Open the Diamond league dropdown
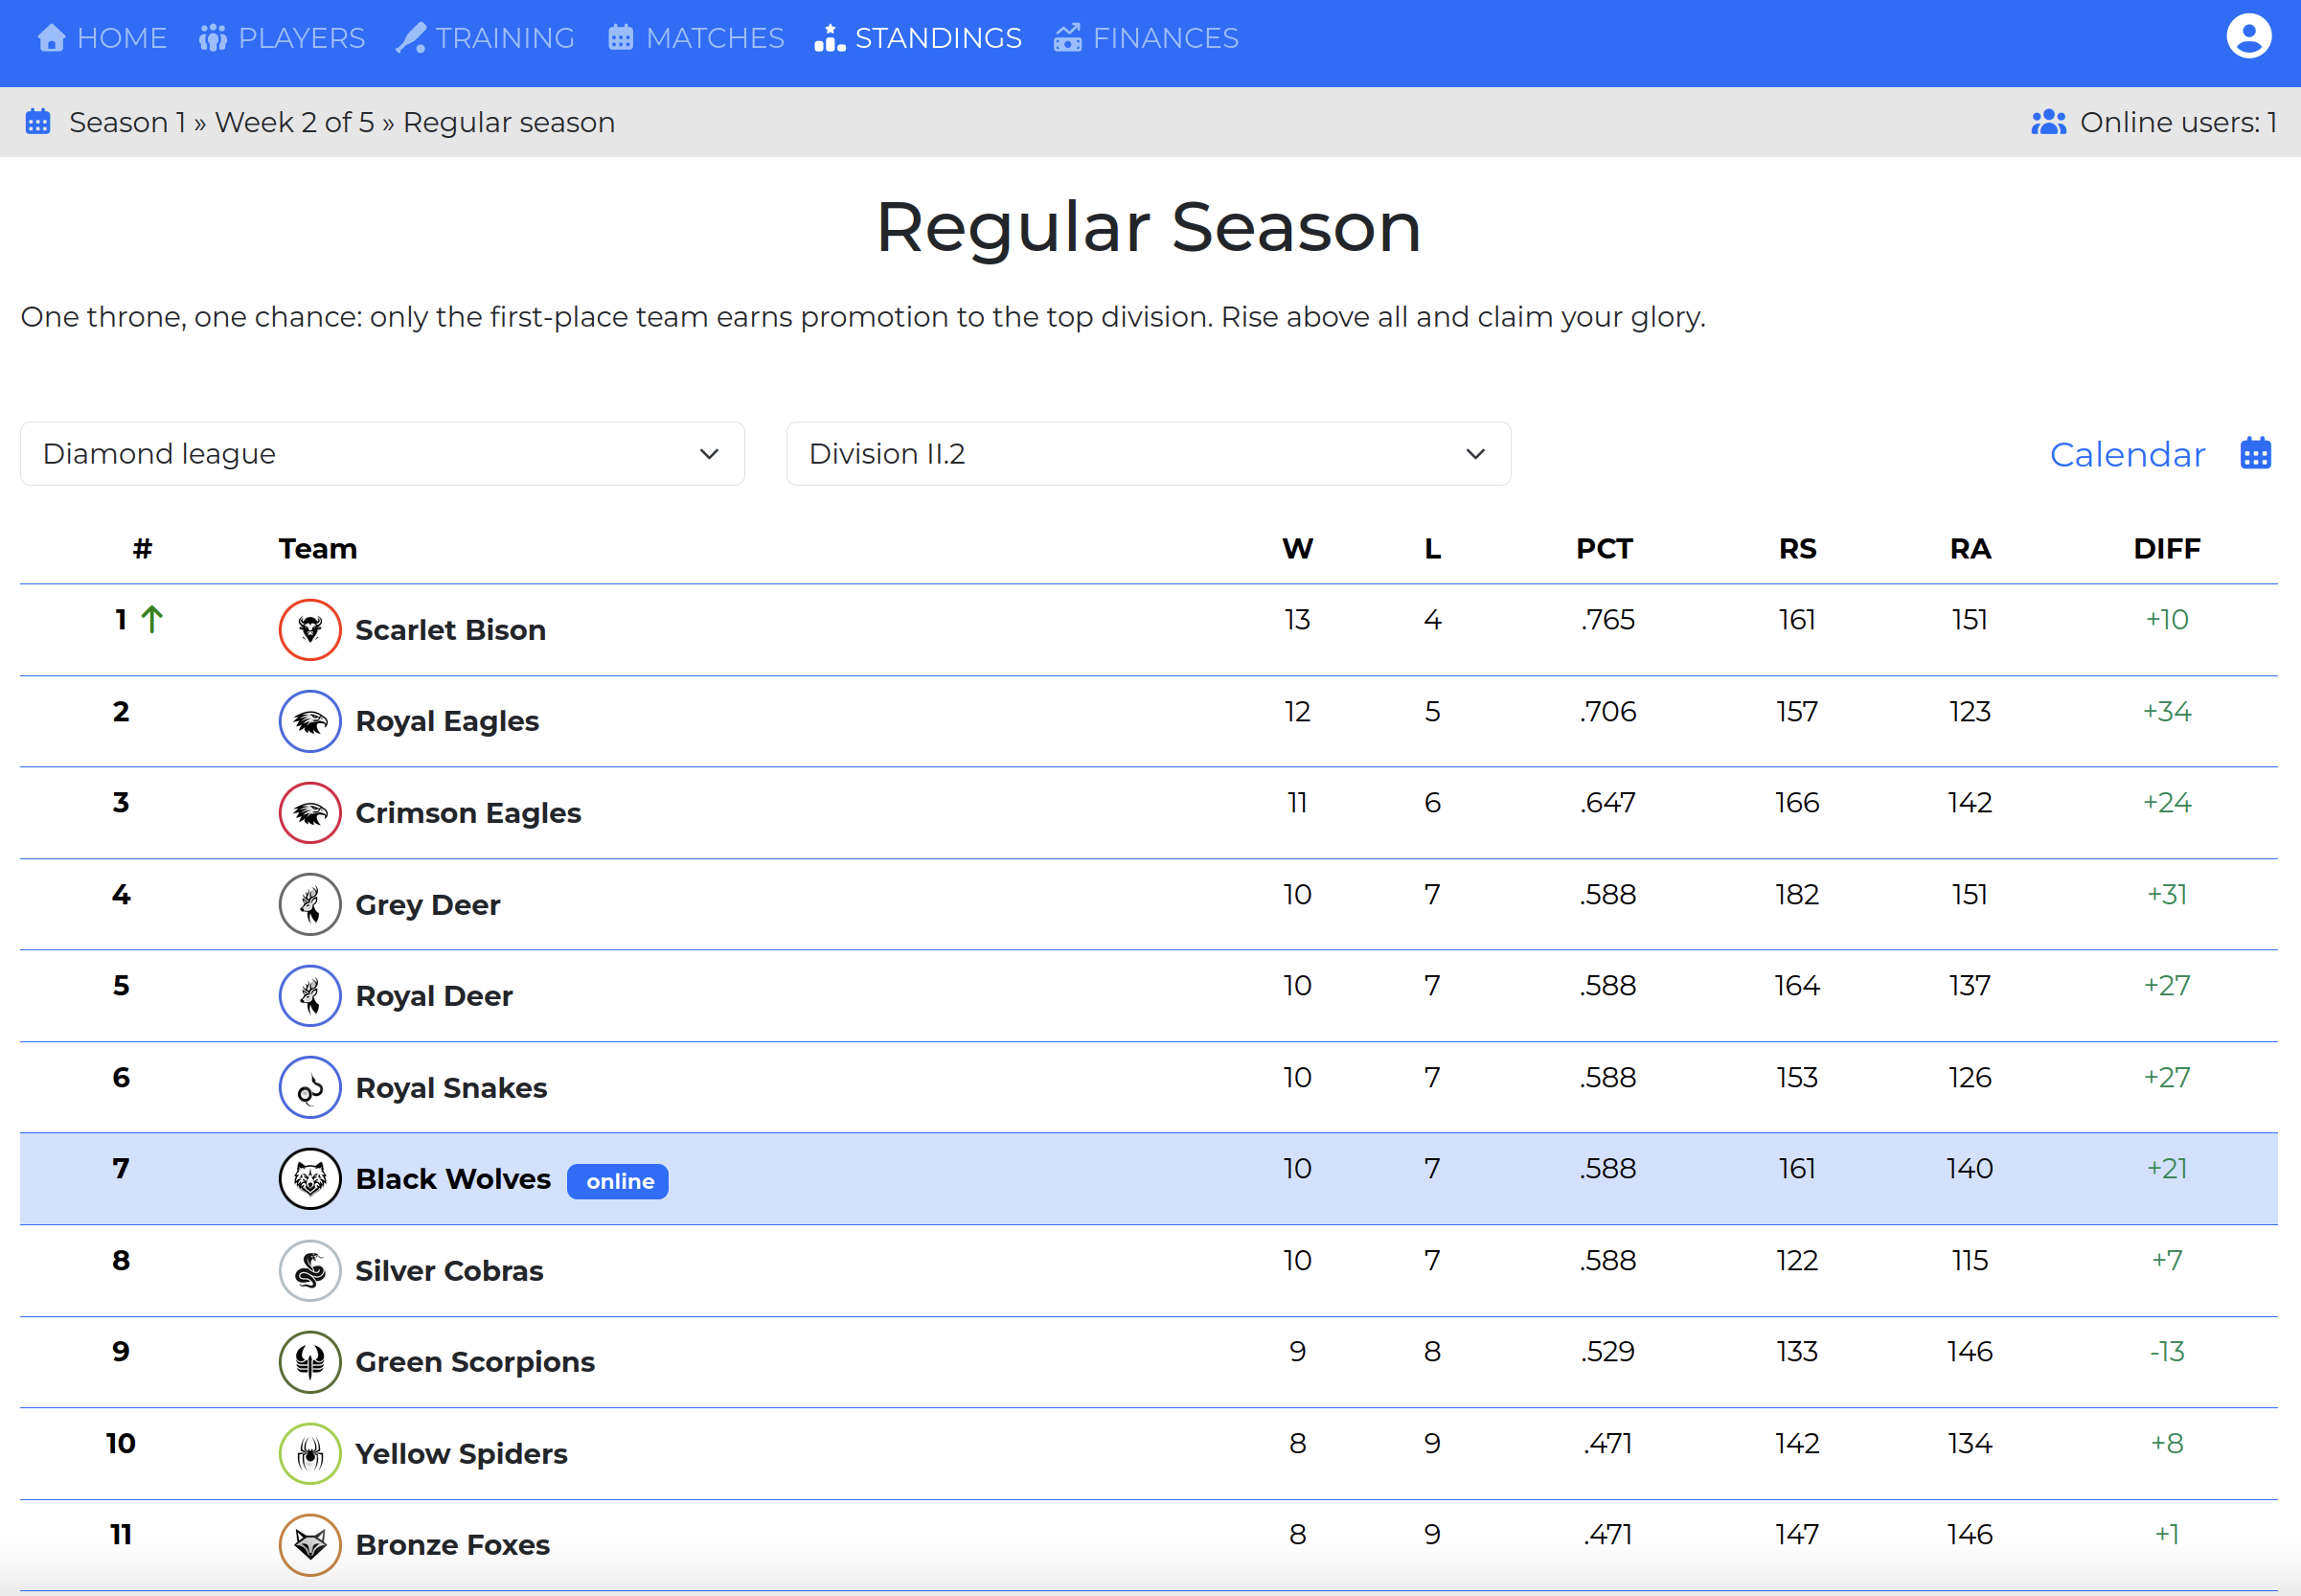 pyautogui.click(x=382, y=454)
